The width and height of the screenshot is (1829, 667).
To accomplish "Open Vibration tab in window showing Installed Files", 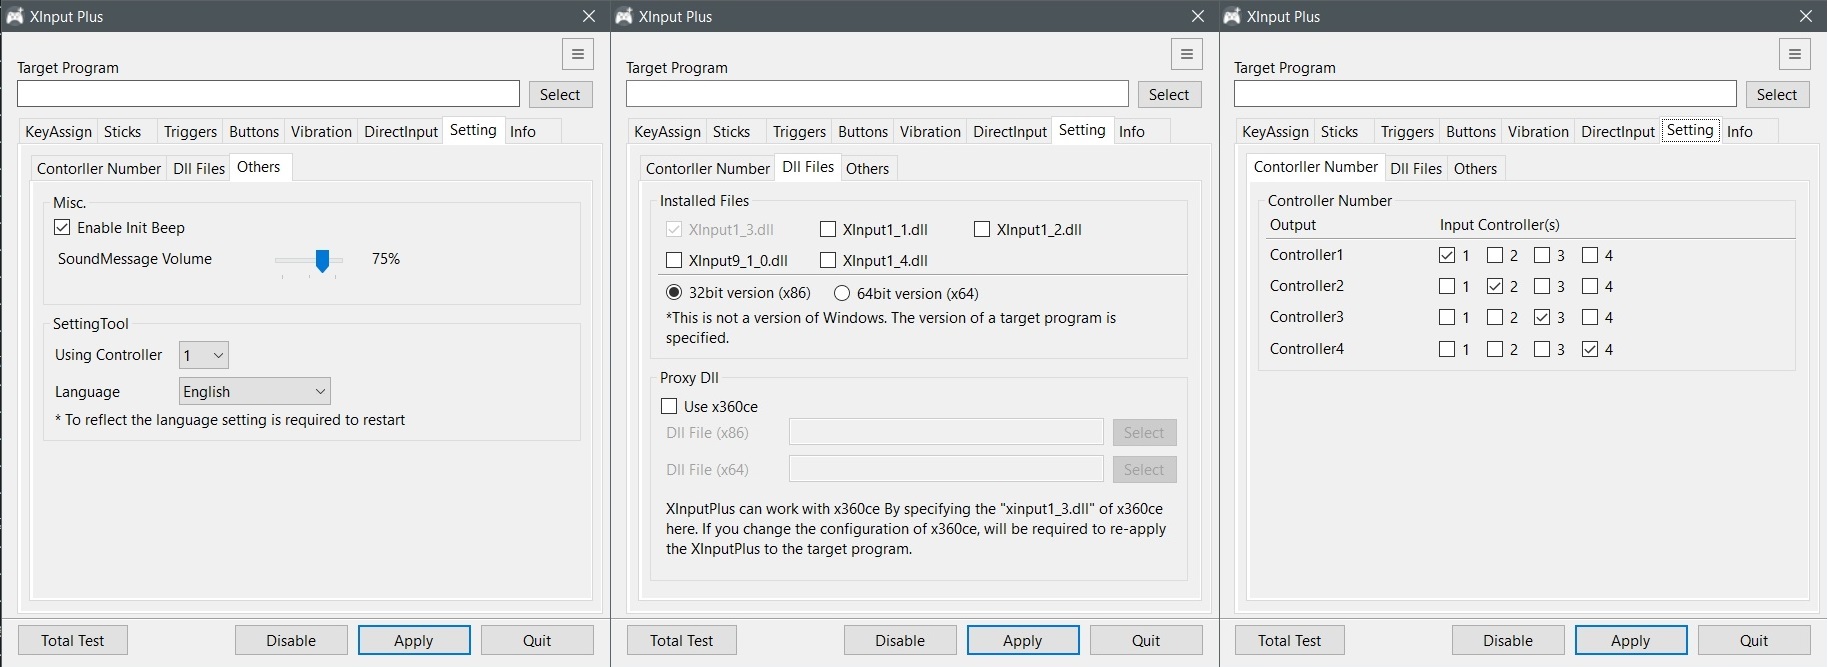I will (930, 132).
